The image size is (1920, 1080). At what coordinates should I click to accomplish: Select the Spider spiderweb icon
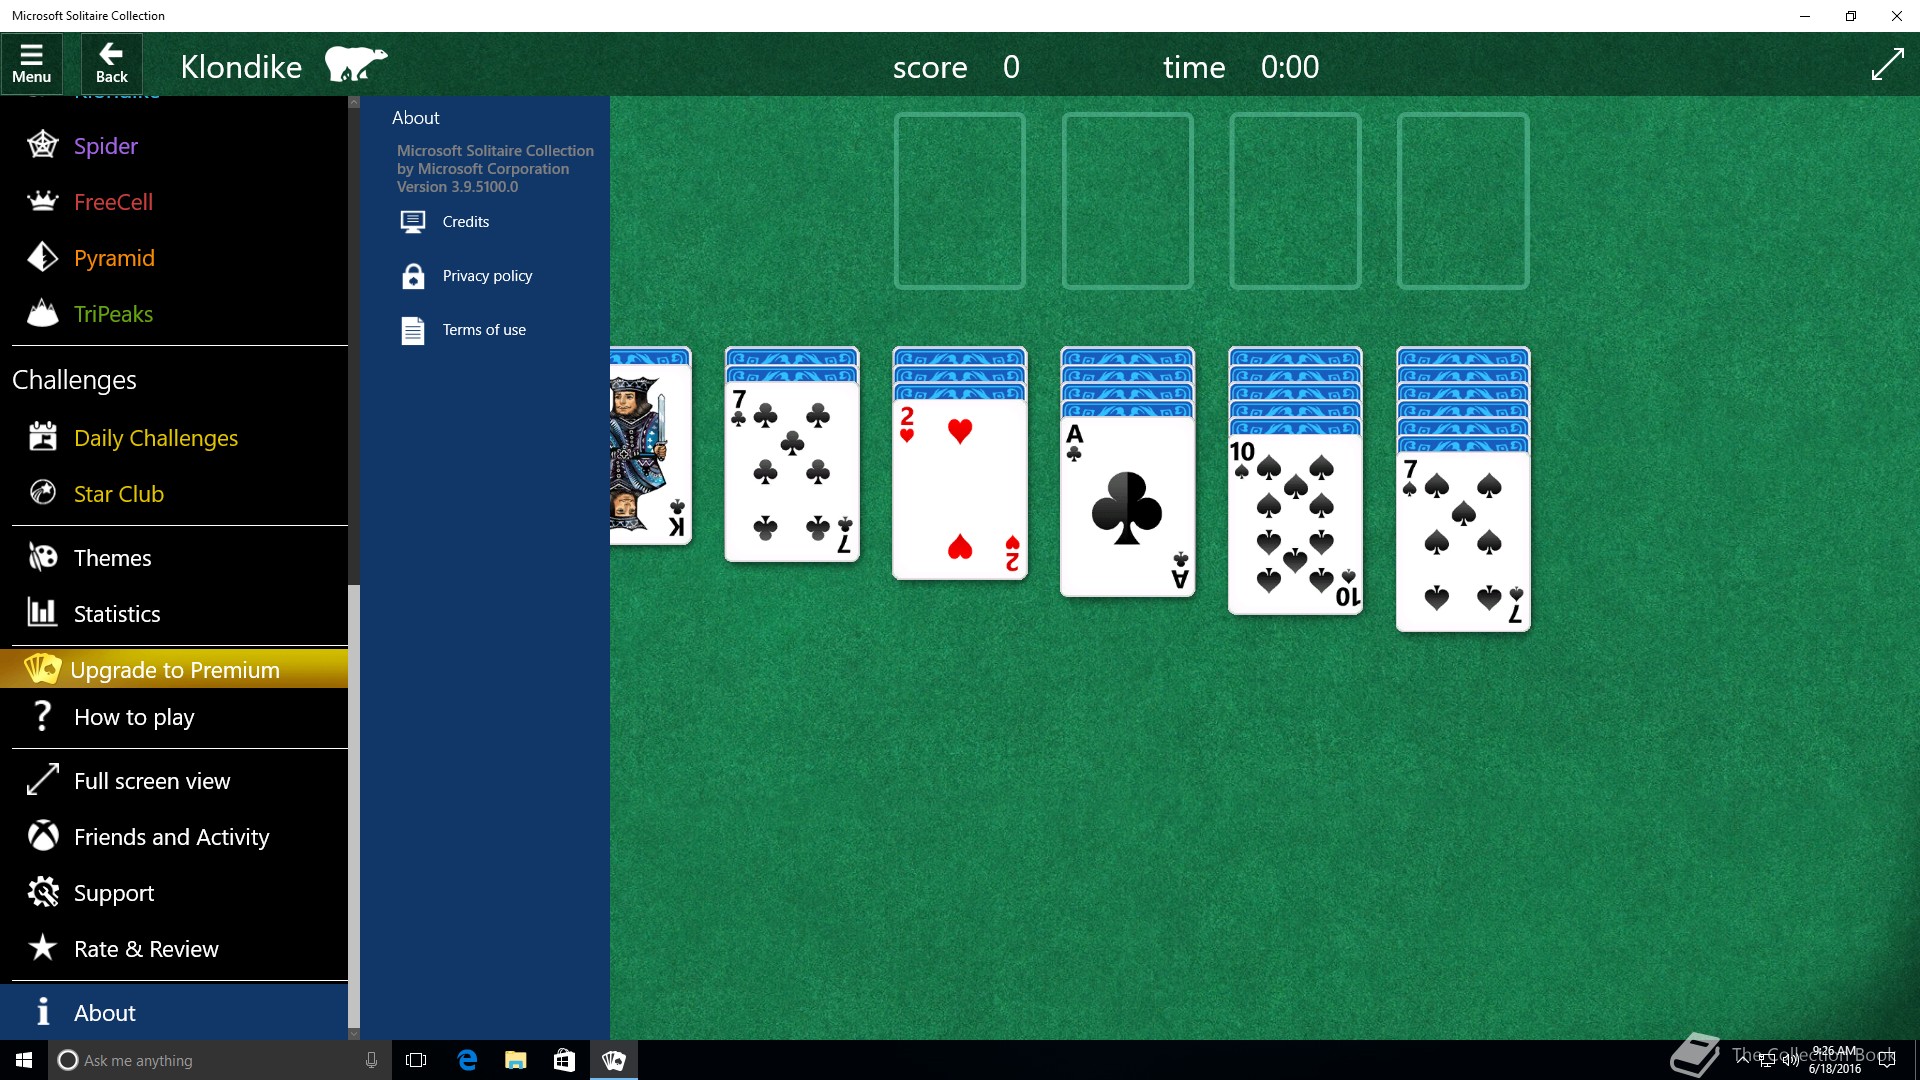coord(42,145)
